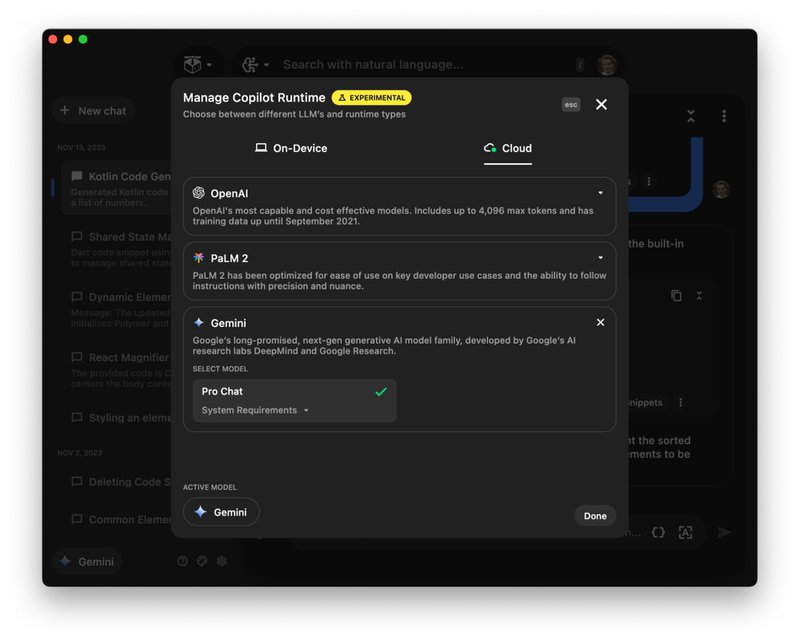Click the green checkmark on Pro Chat
Image resolution: width=800 pixels, height=643 pixels.
381,391
